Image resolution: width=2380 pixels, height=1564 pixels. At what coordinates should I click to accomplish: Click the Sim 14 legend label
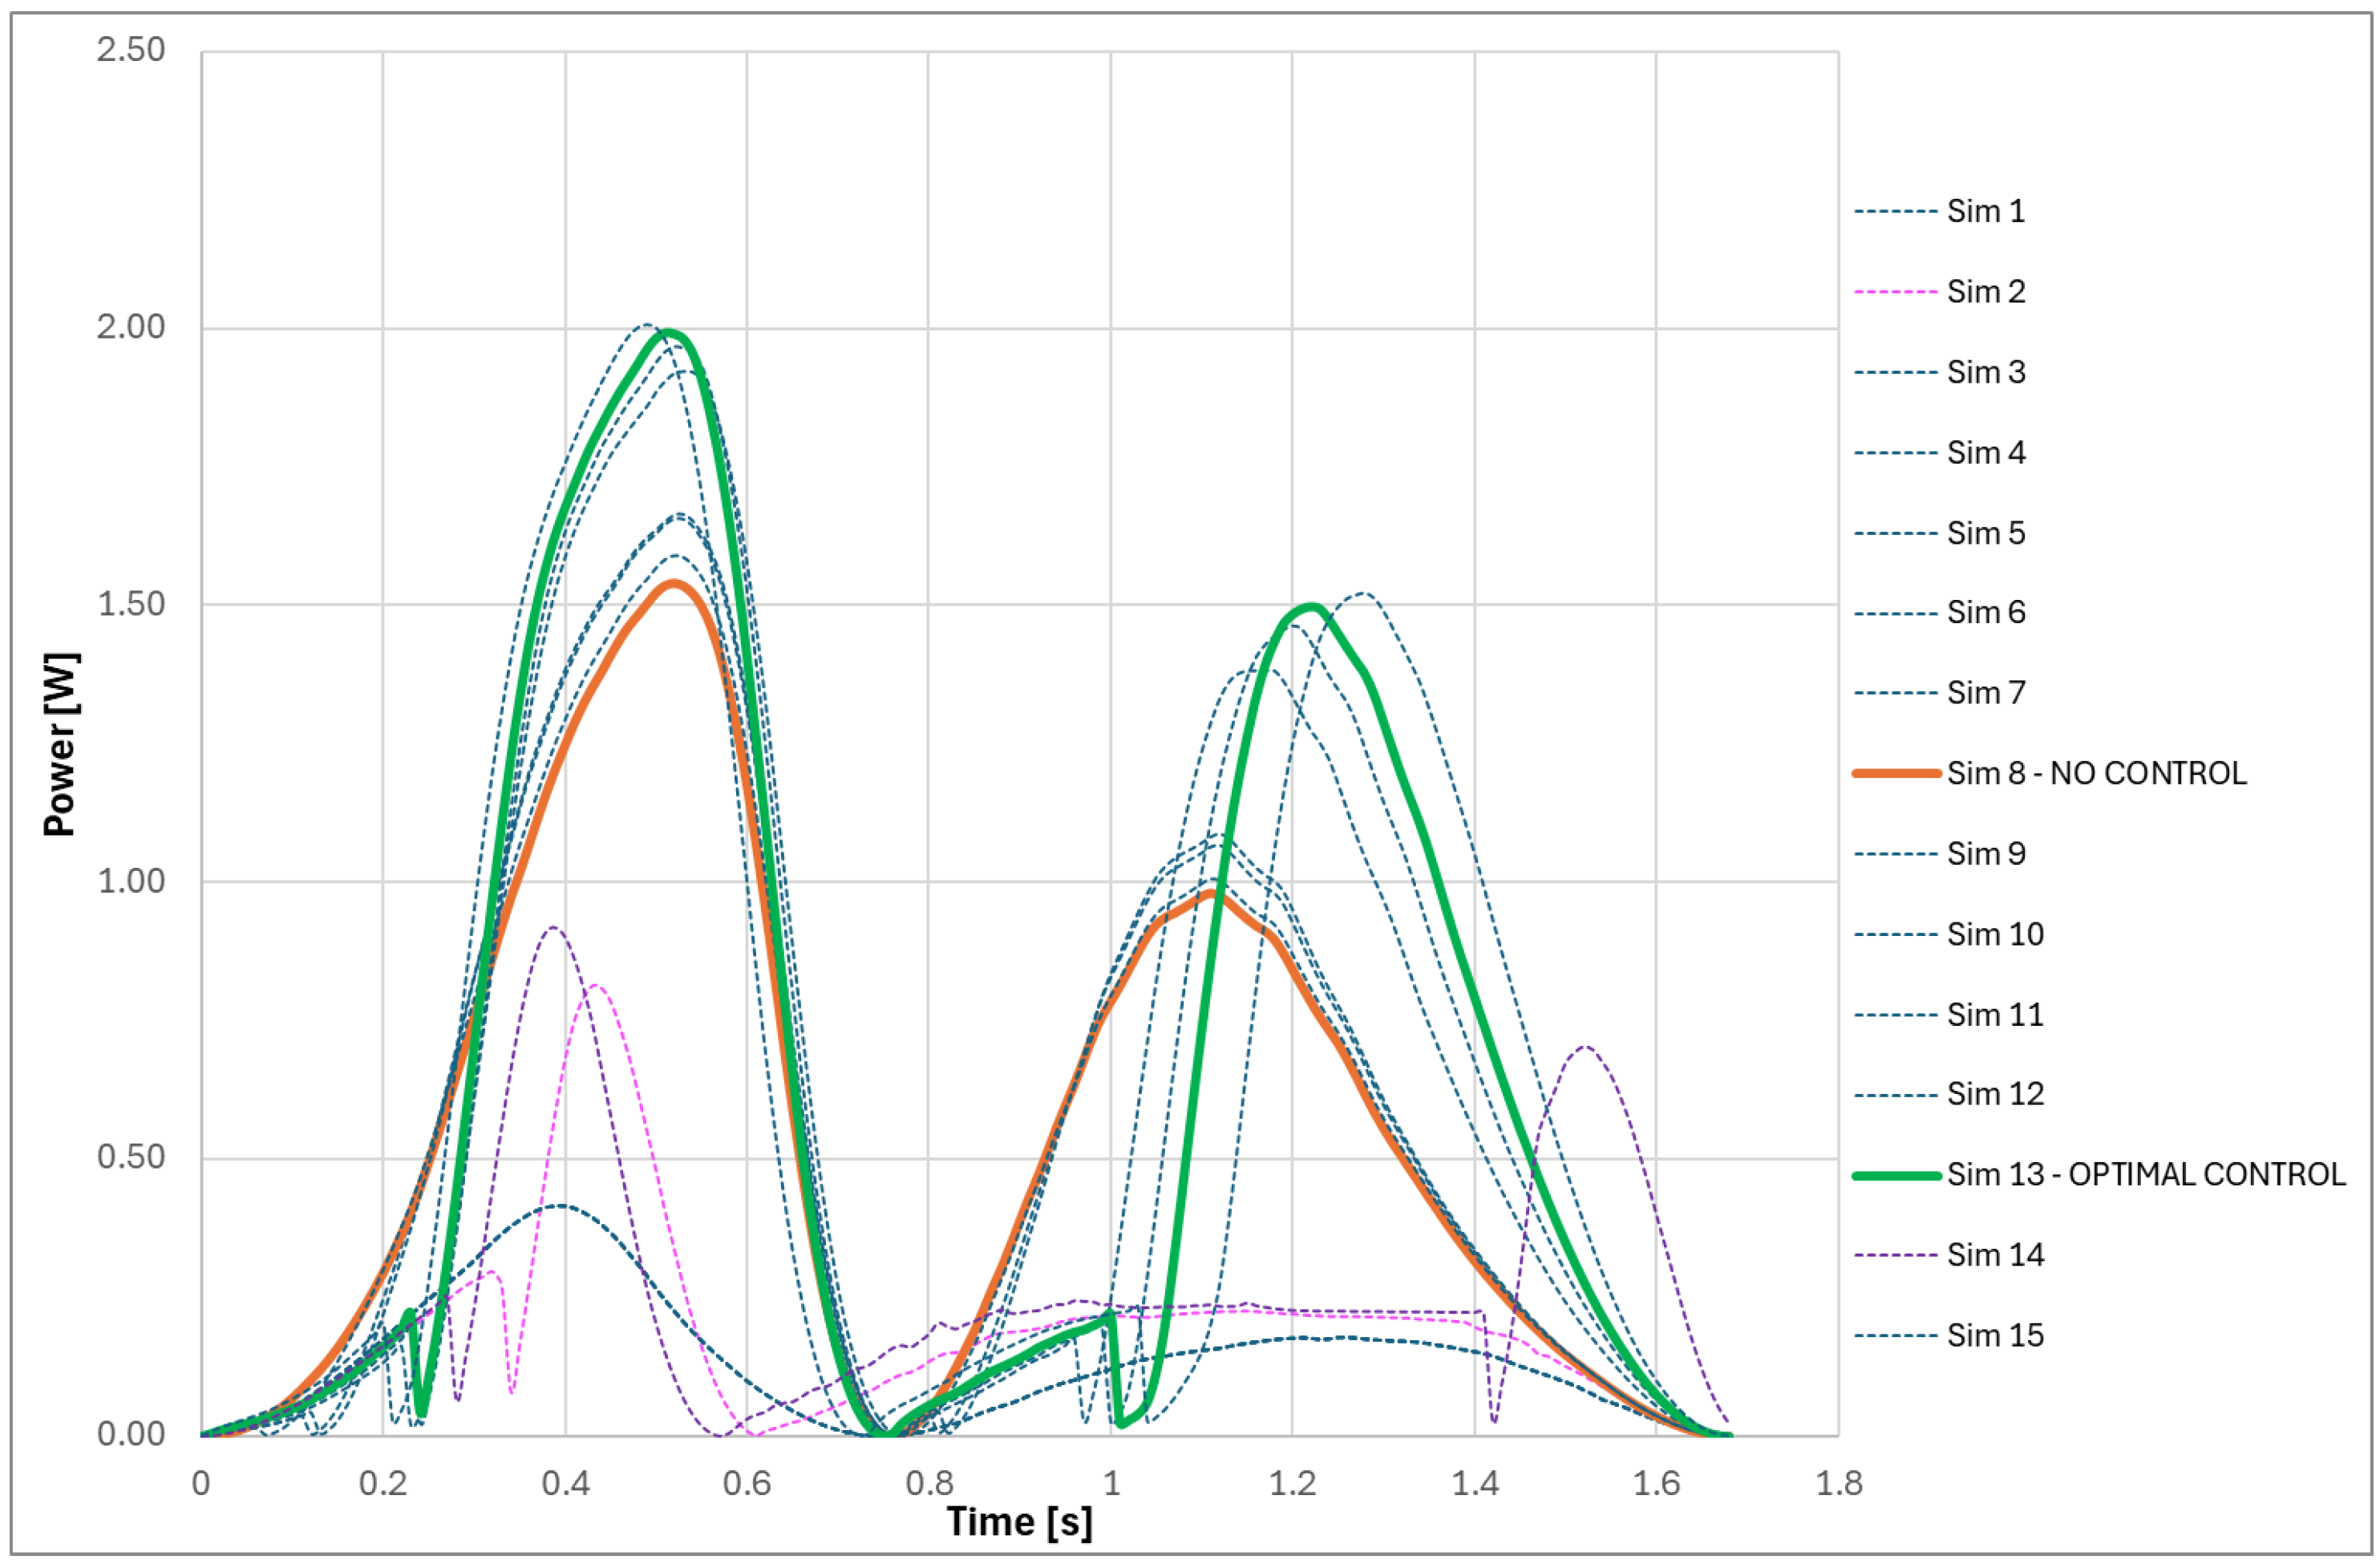pos(1994,1254)
